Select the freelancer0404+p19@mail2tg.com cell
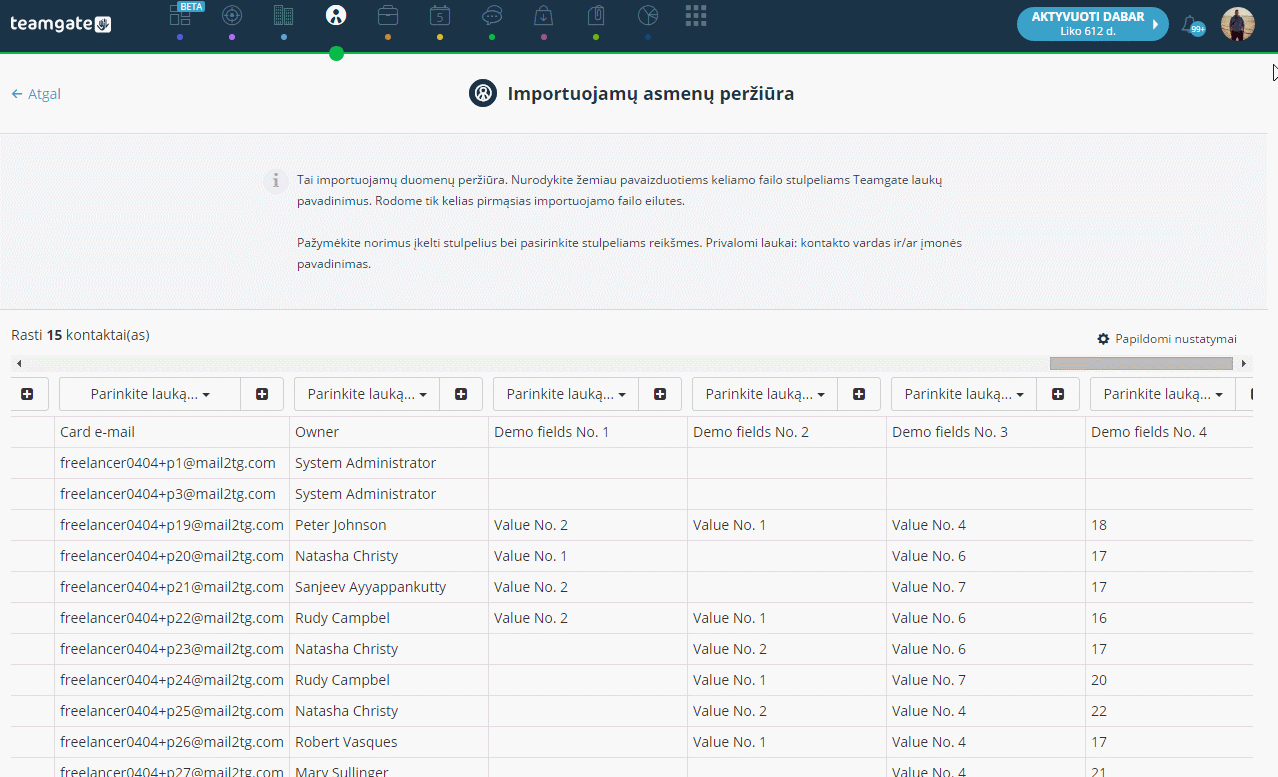1278x777 pixels. tap(170, 525)
